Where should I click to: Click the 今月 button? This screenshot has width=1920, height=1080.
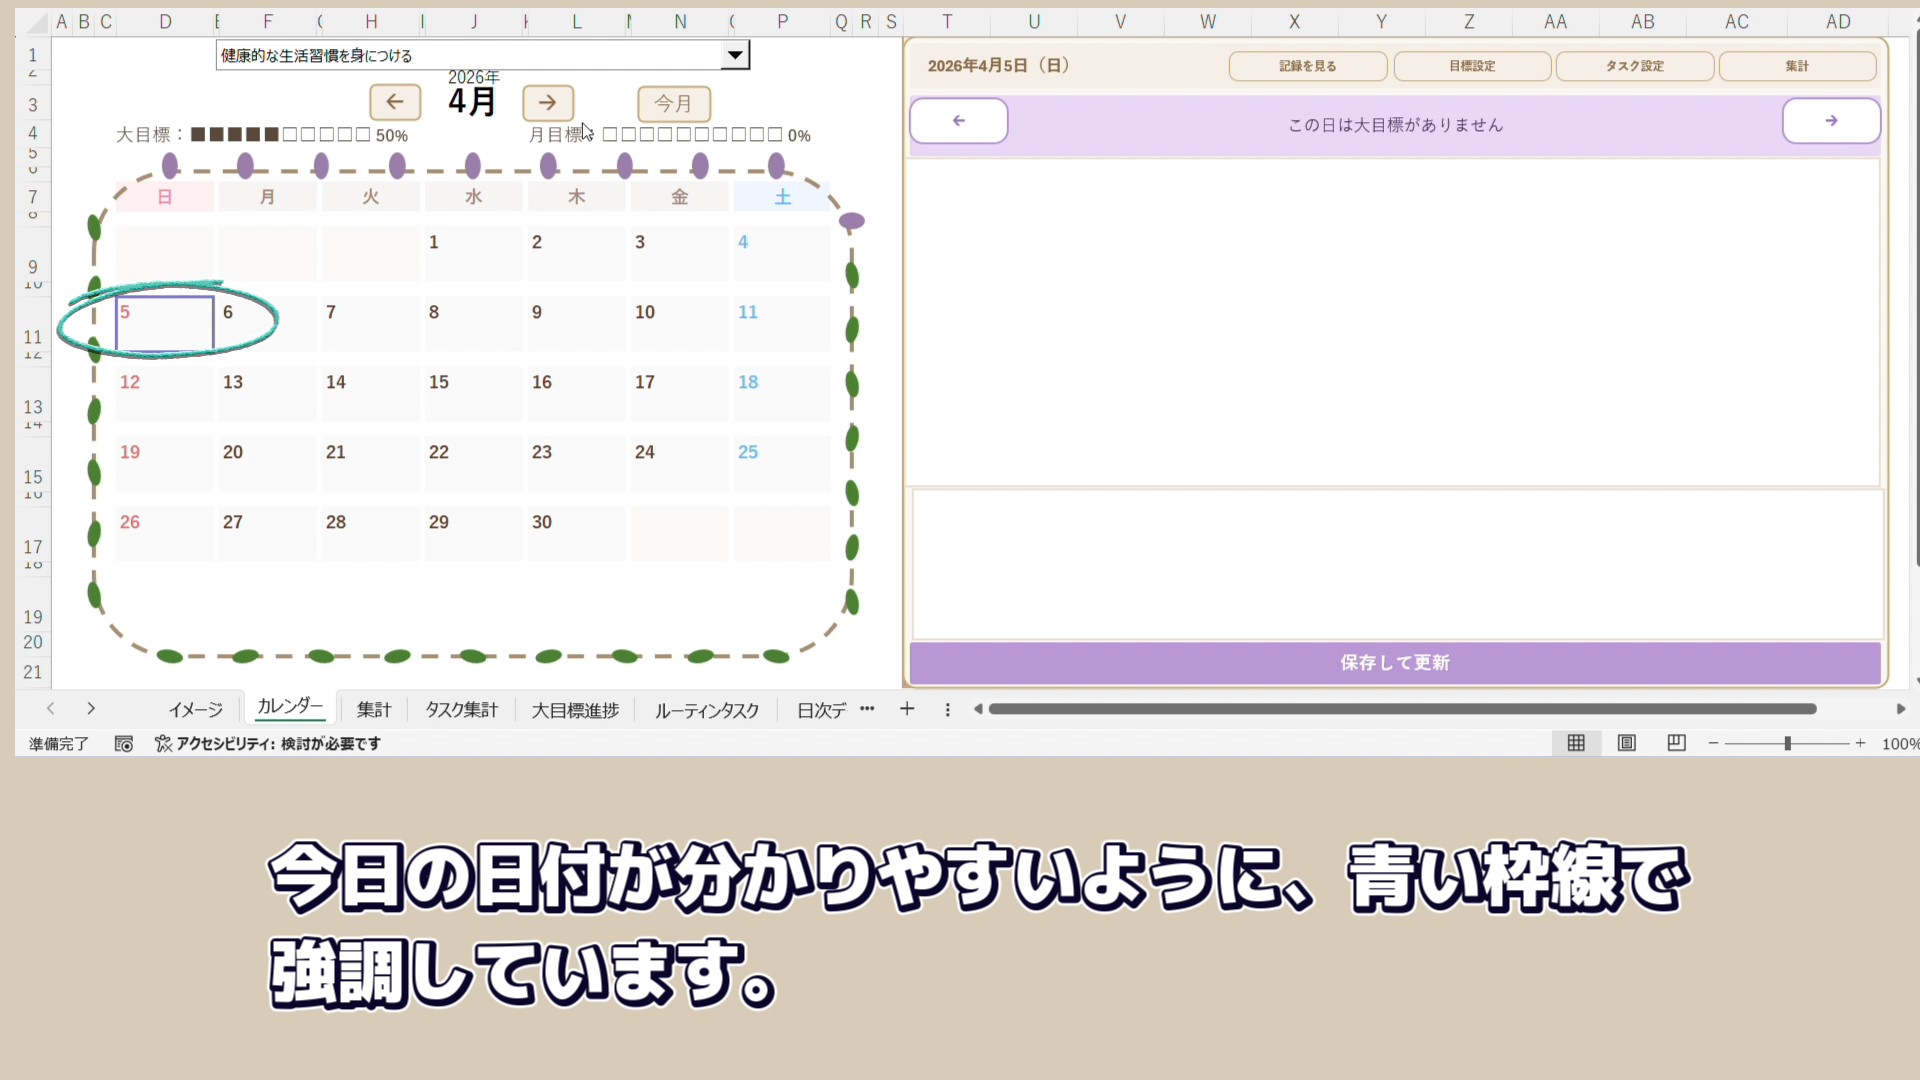tap(673, 103)
